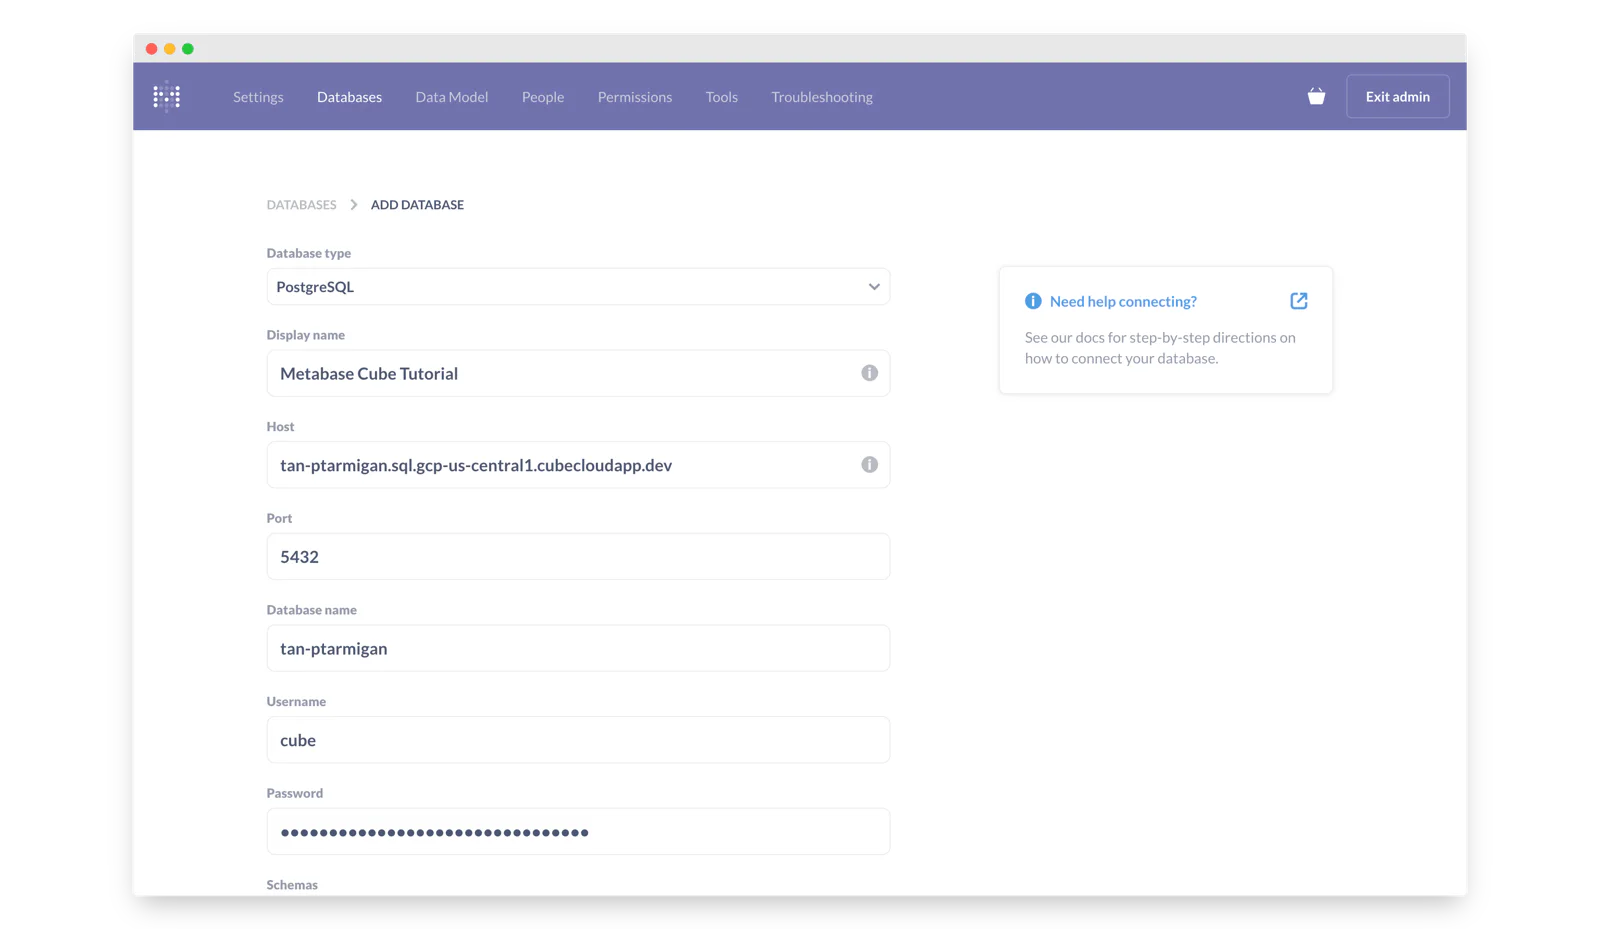Open external docs link icon
This screenshot has width=1600, height=929.
1298,301
